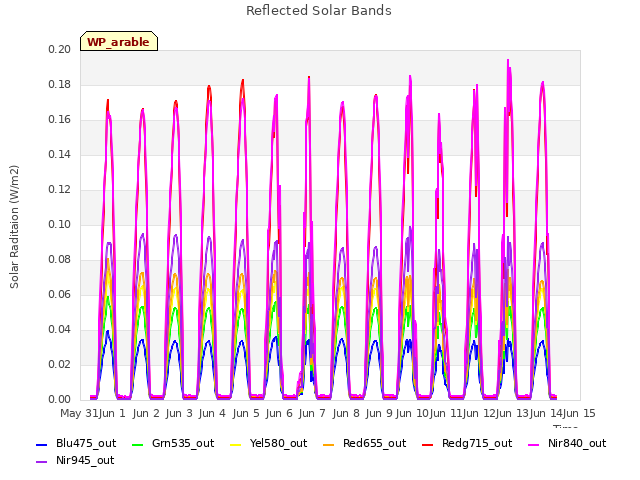The width and height of the screenshot is (640, 480).
Task: Click the tallest Nir840 peak on Jun 13
Action: point(508,61)
